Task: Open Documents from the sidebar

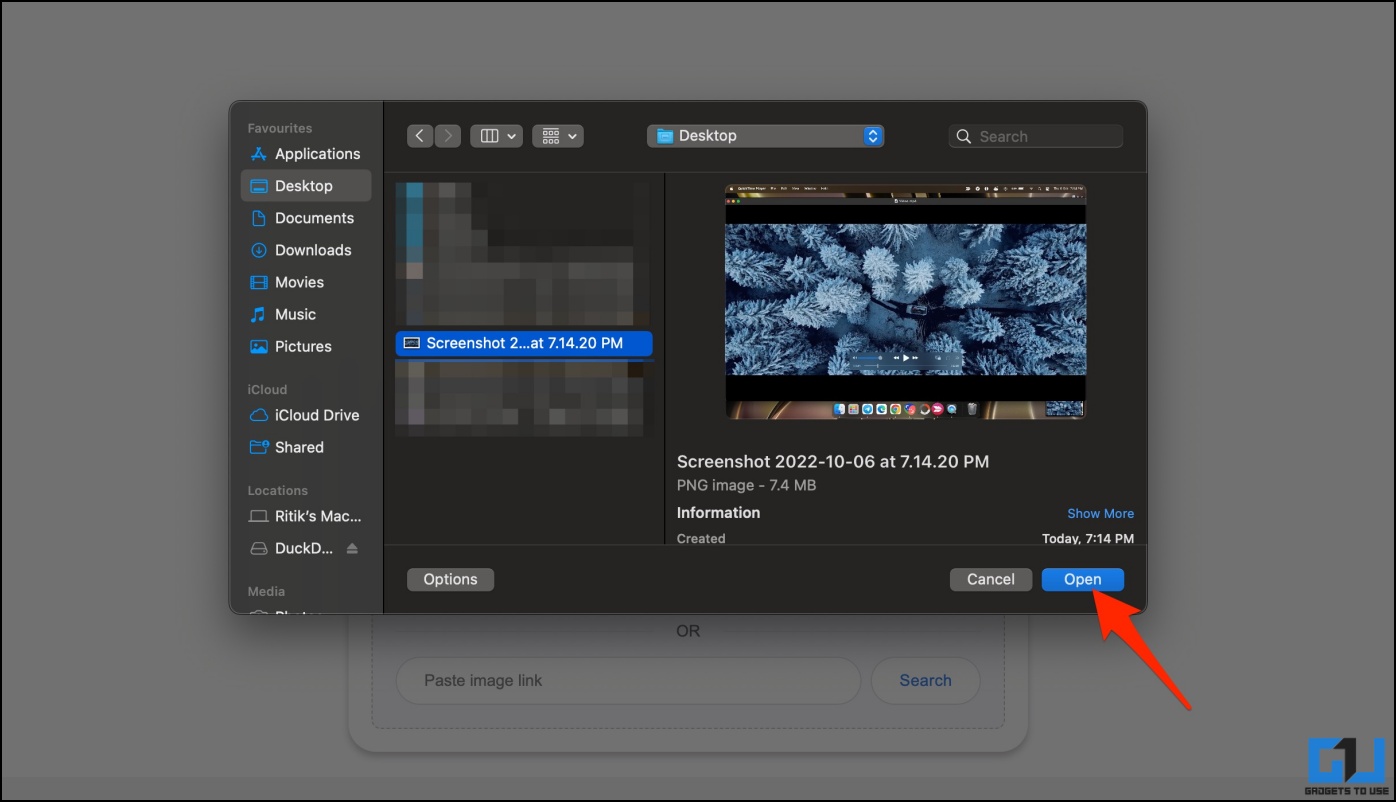Action: pyautogui.click(x=306, y=218)
